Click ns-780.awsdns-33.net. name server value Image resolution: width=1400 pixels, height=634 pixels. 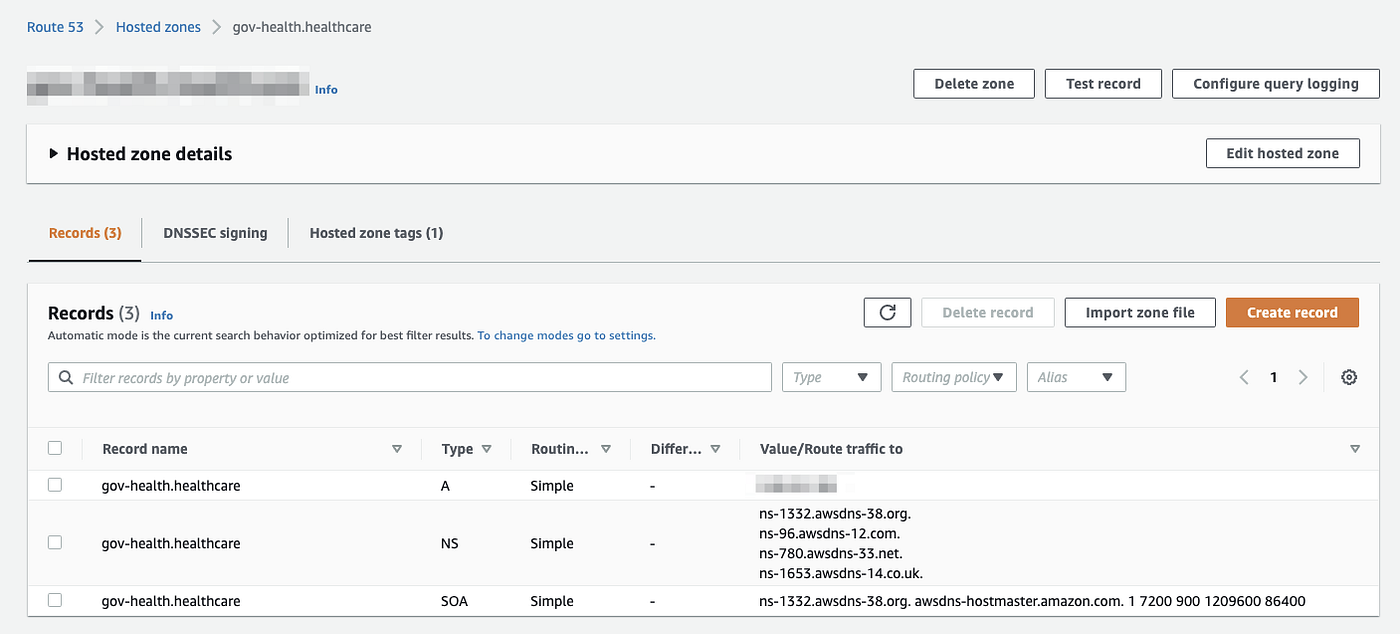tap(831, 553)
